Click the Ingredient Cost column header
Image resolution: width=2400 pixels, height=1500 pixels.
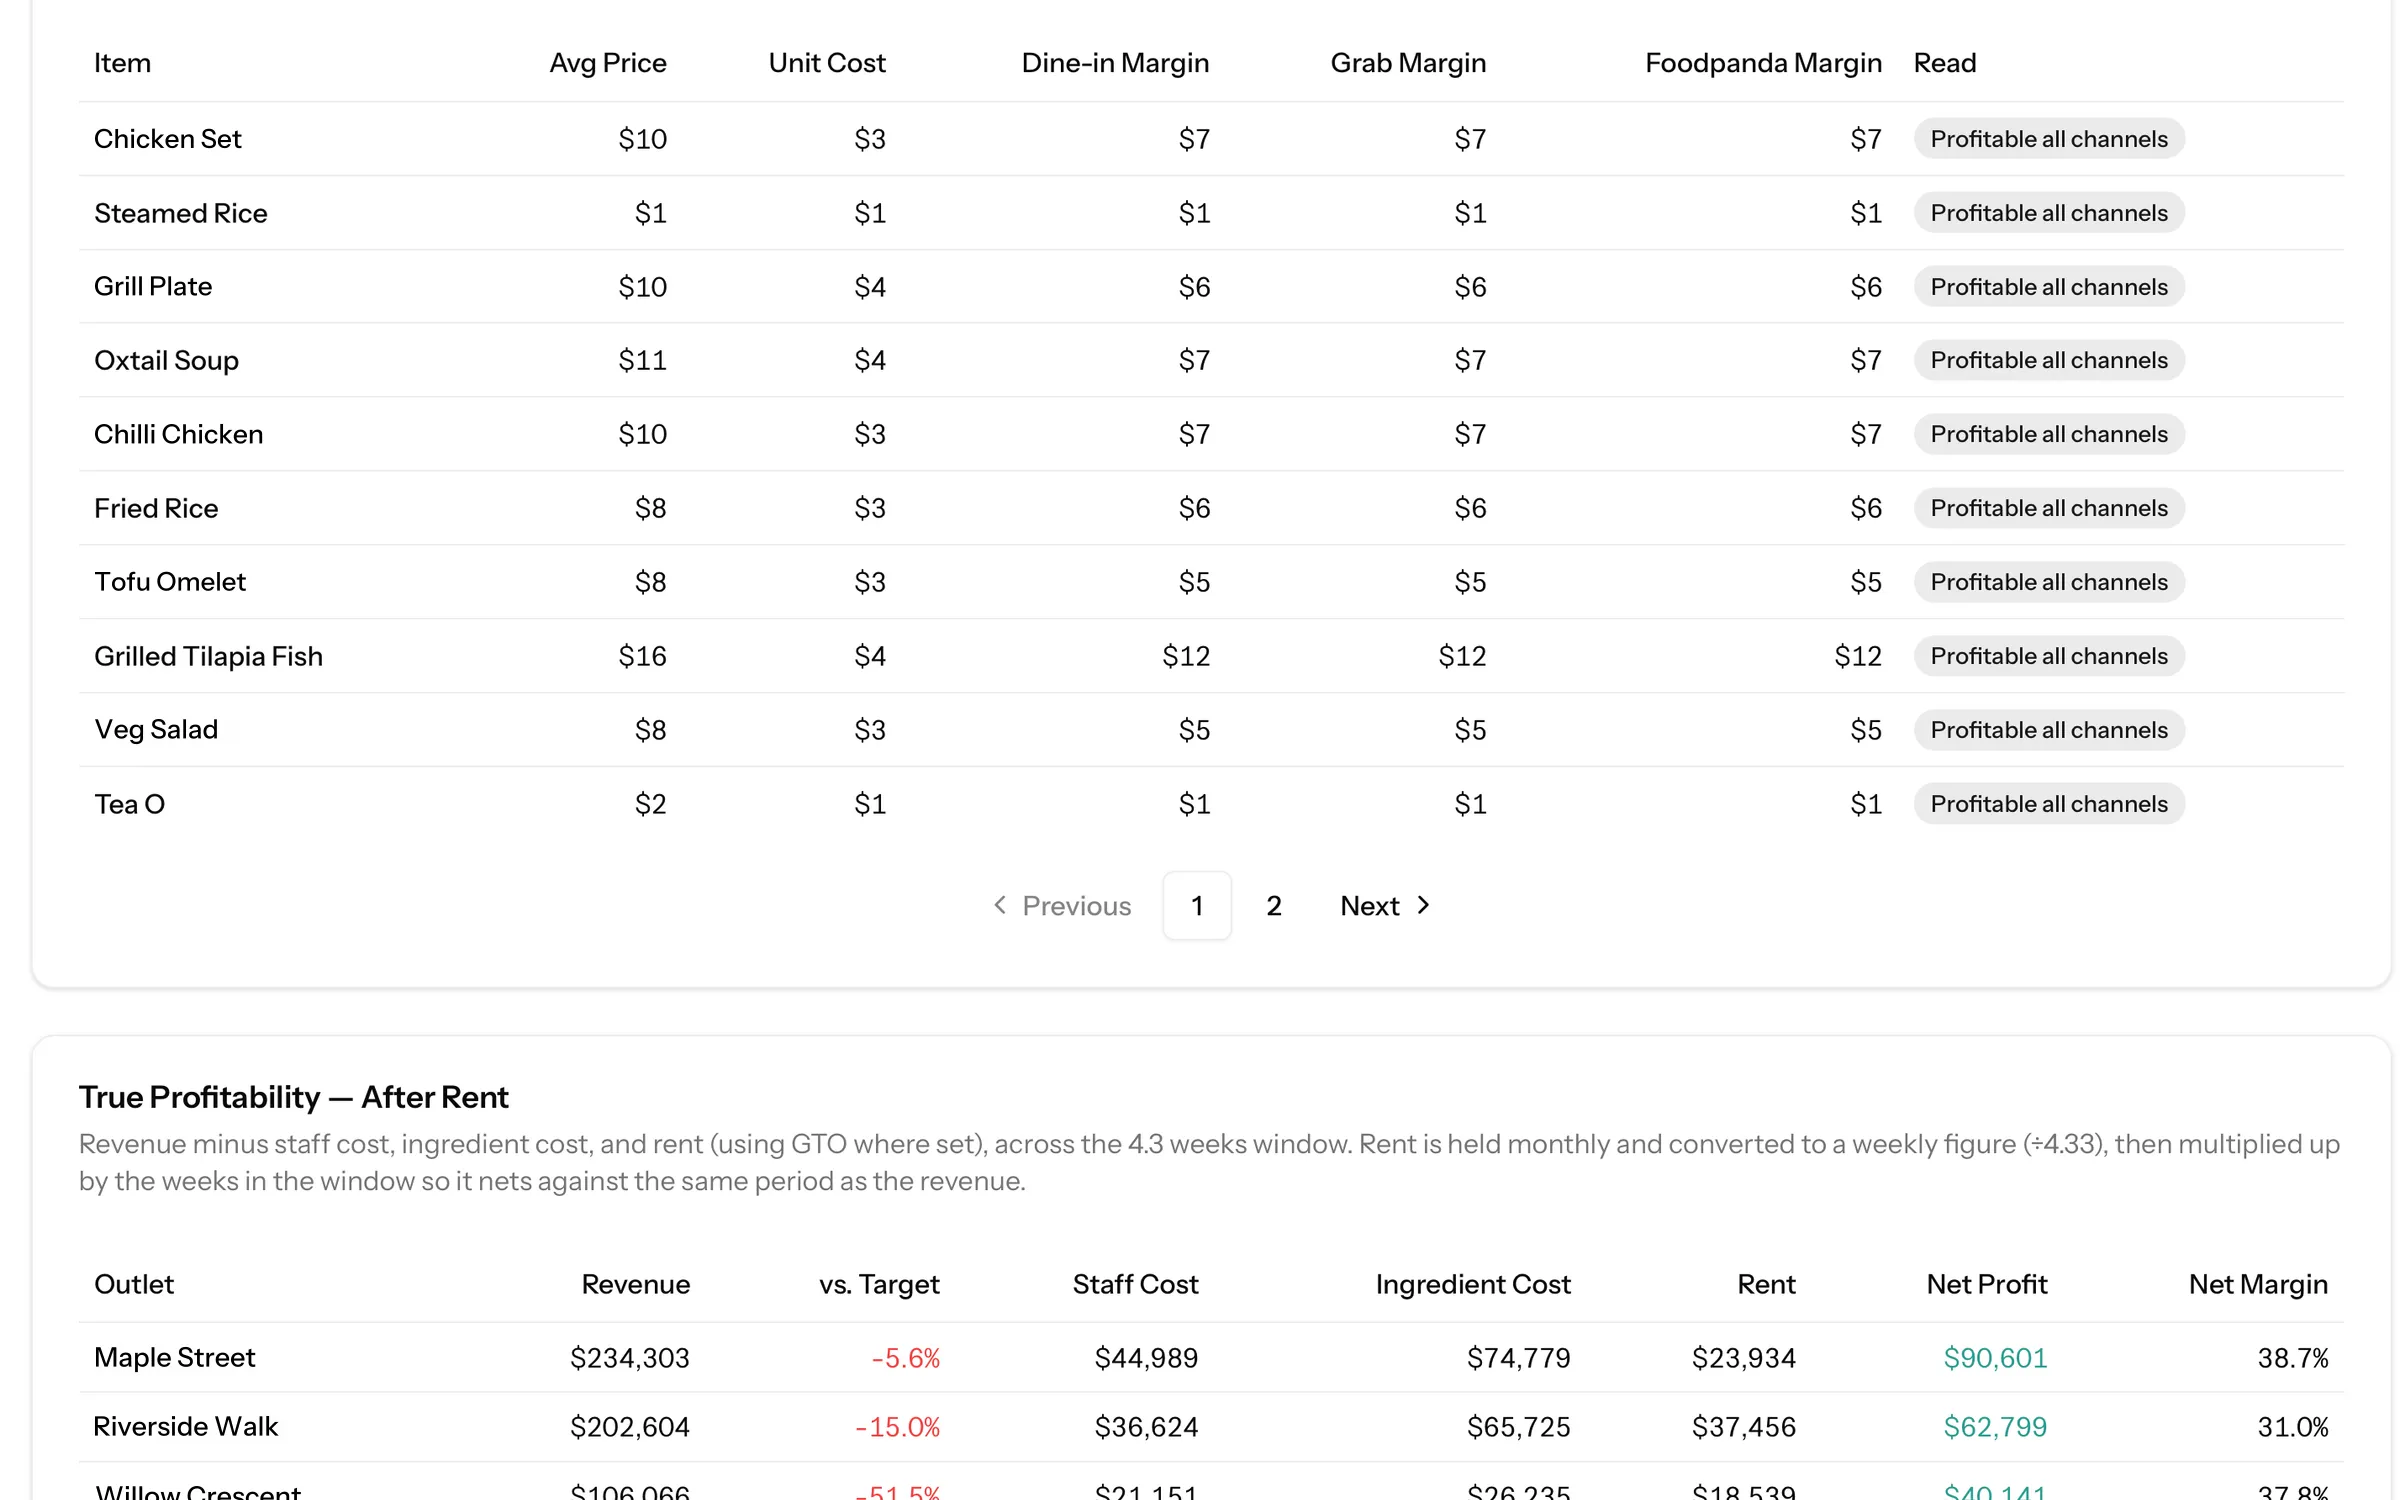(1473, 1284)
